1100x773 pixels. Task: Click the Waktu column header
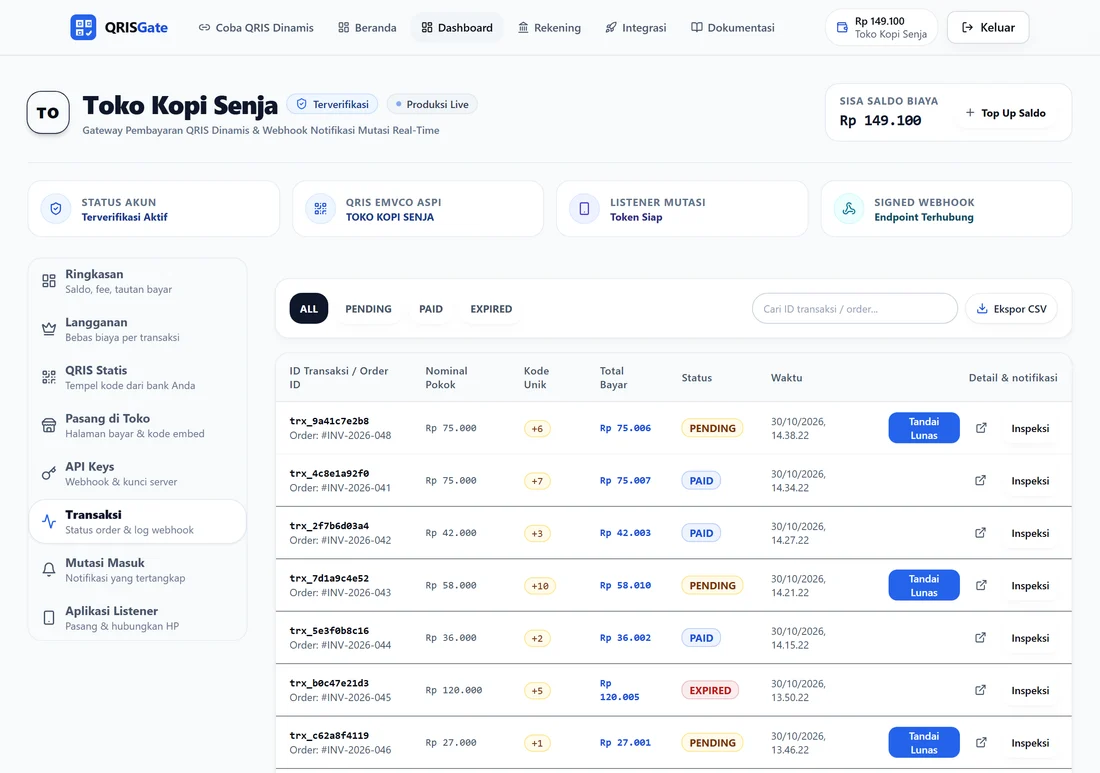pyautogui.click(x=786, y=377)
